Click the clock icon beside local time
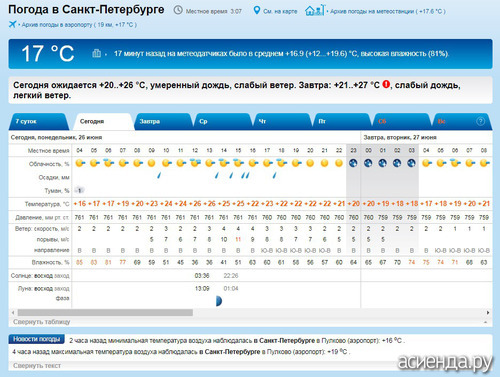 click(x=178, y=10)
